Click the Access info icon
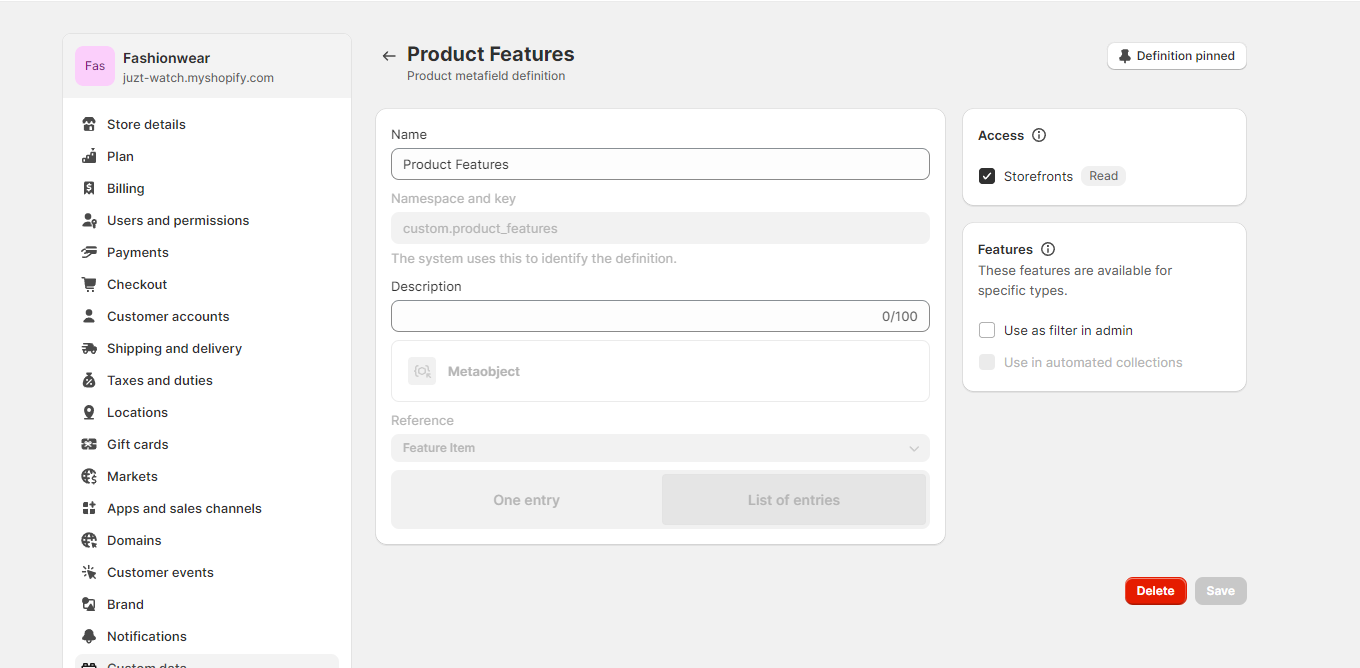This screenshot has width=1360, height=668. (x=1039, y=135)
